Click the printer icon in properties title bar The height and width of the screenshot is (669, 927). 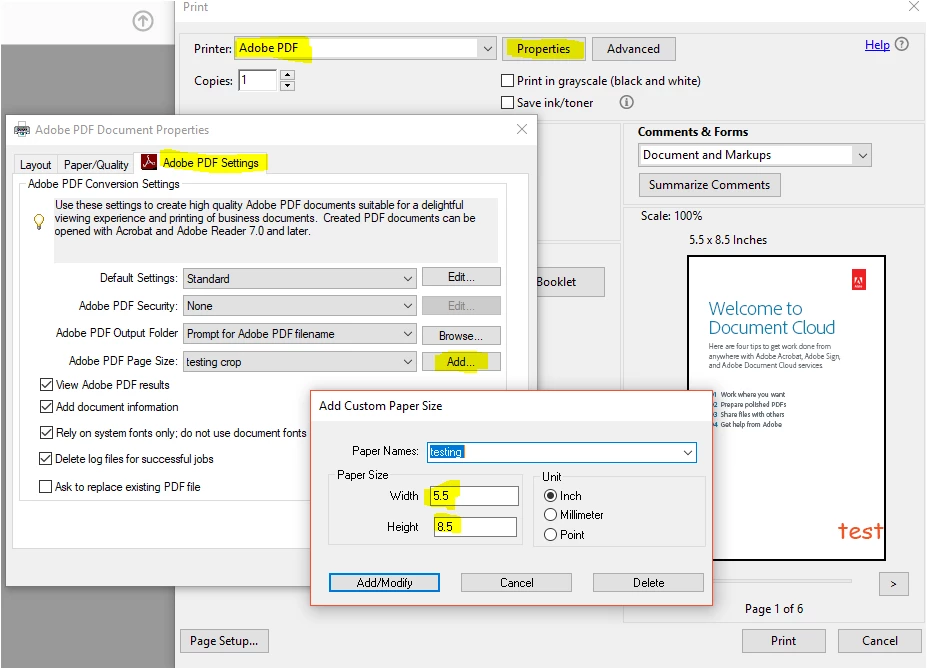tap(22, 129)
